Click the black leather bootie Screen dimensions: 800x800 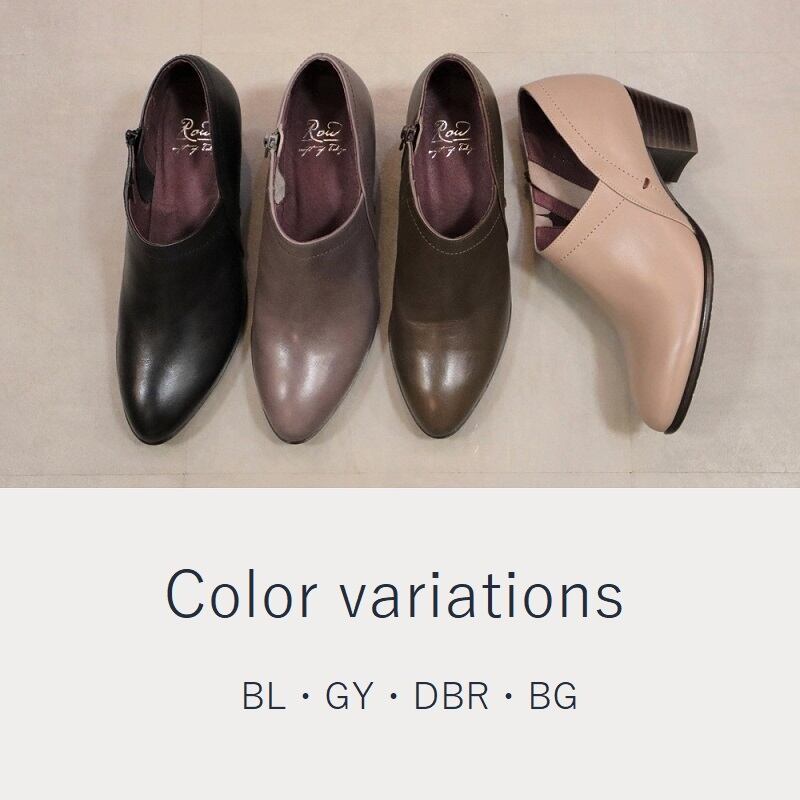(x=181, y=250)
